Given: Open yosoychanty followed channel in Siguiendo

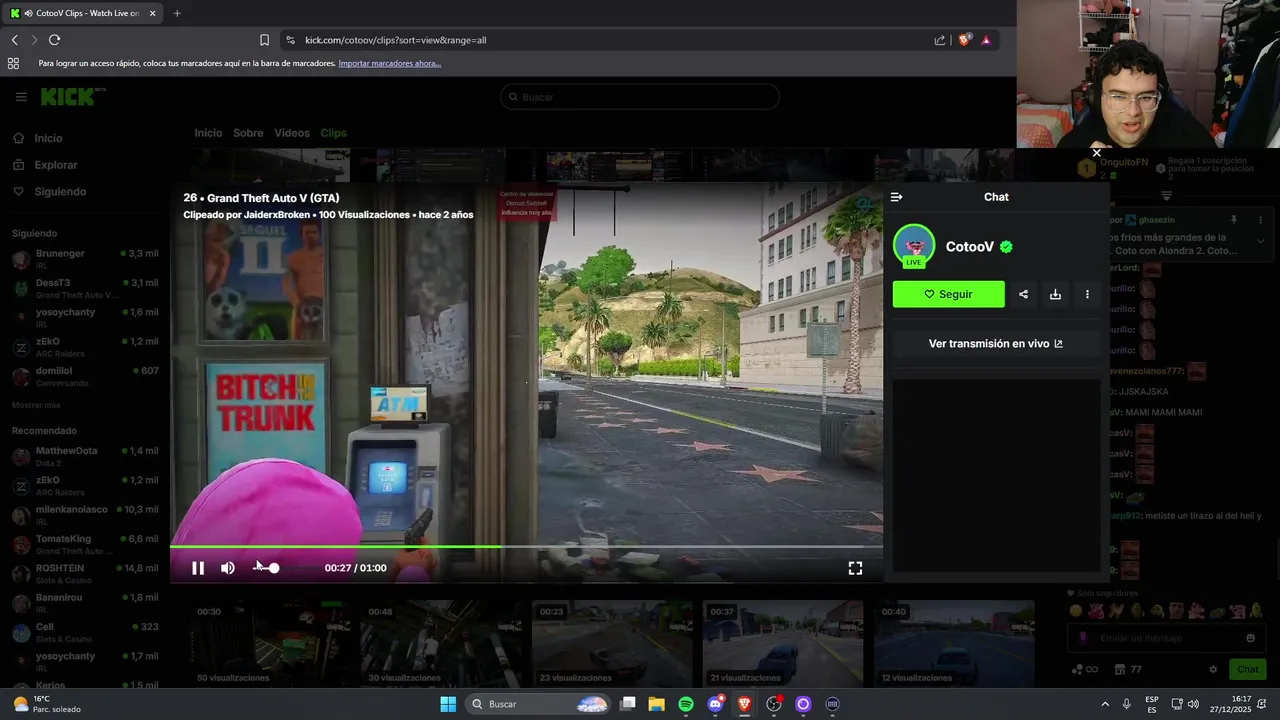Looking at the screenshot, I should pos(86,317).
